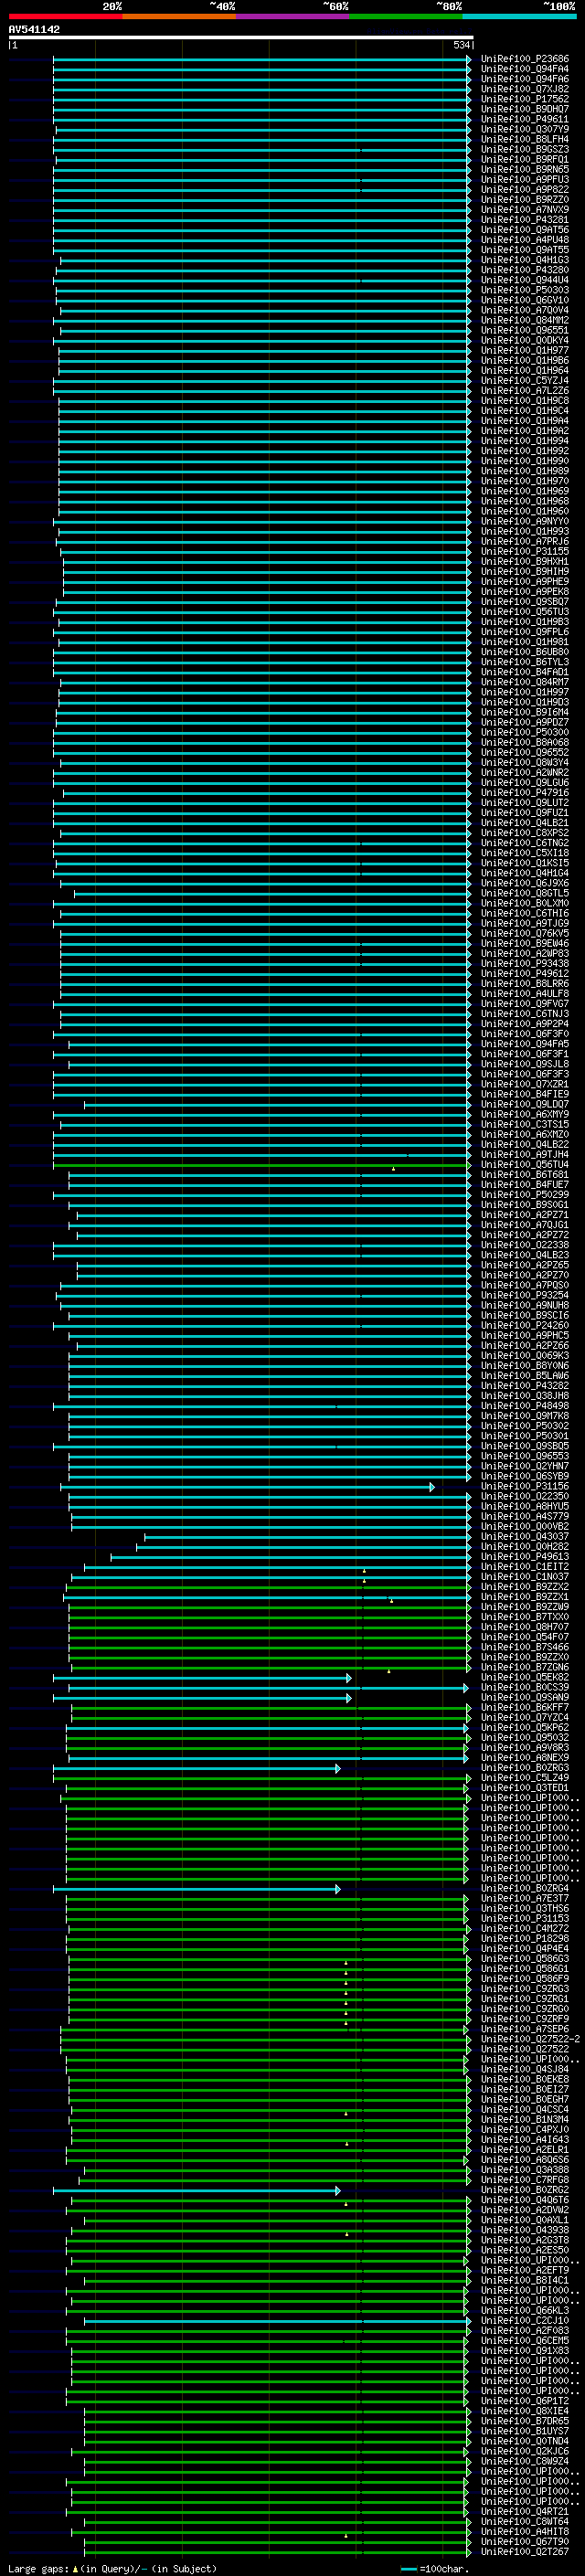Screen dimensions: 585x2576
Task: Select the UniRef100_B8LFH4 label
Action: (x=524, y=139)
